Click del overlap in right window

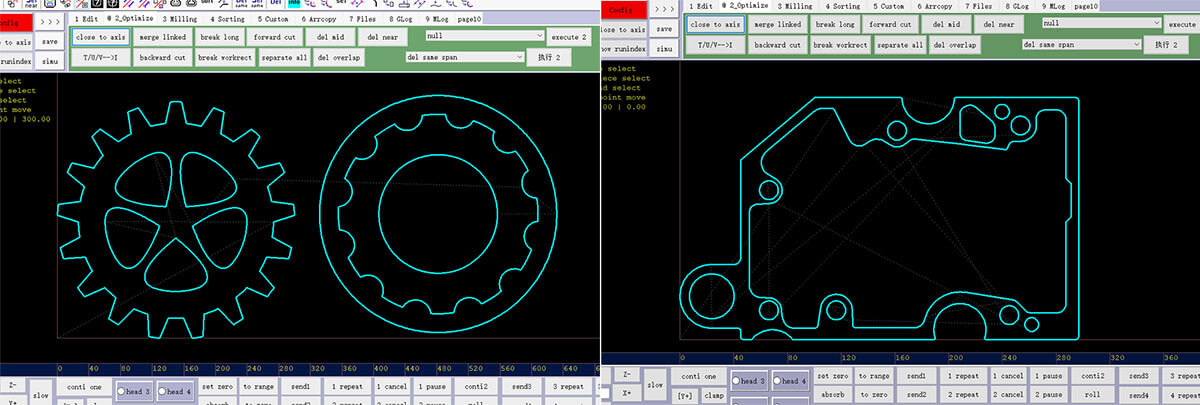coord(955,45)
